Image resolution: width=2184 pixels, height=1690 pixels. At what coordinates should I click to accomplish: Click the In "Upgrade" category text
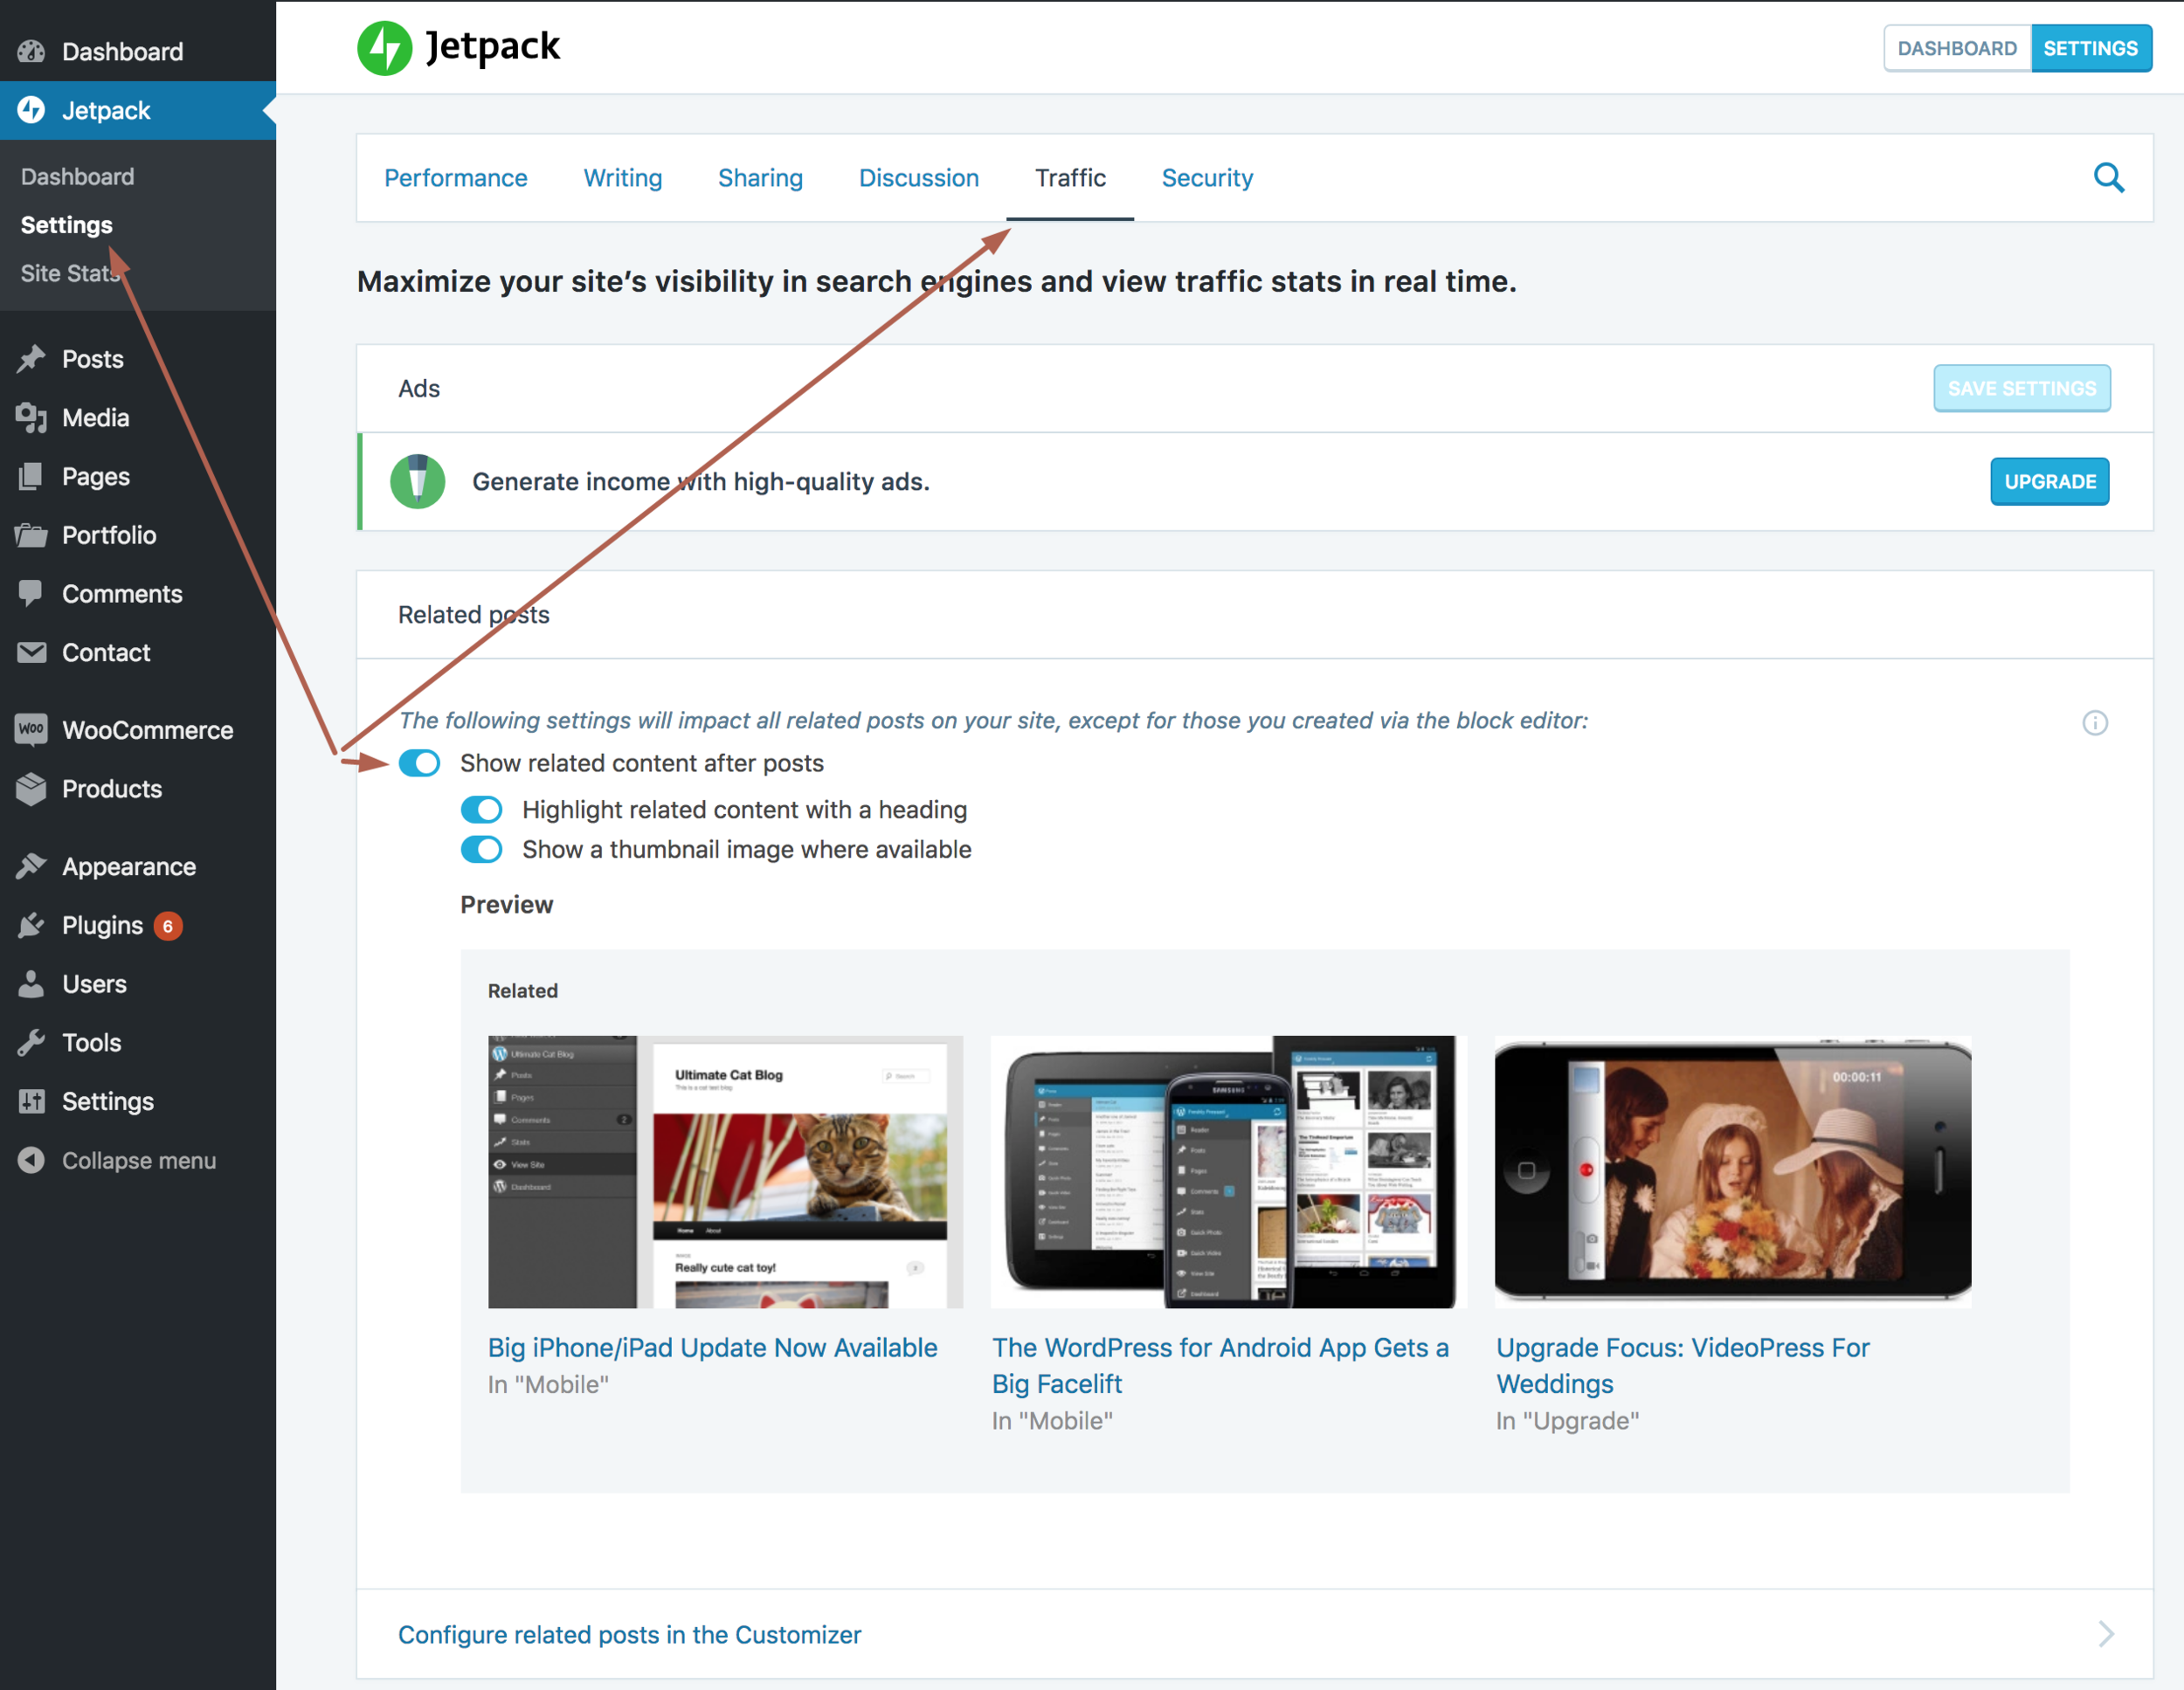click(1567, 1421)
